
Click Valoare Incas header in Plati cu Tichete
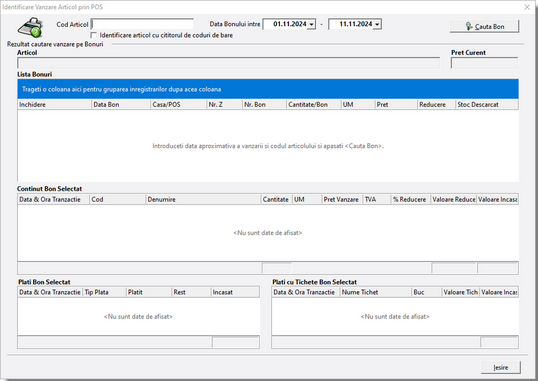coord(499,292)
